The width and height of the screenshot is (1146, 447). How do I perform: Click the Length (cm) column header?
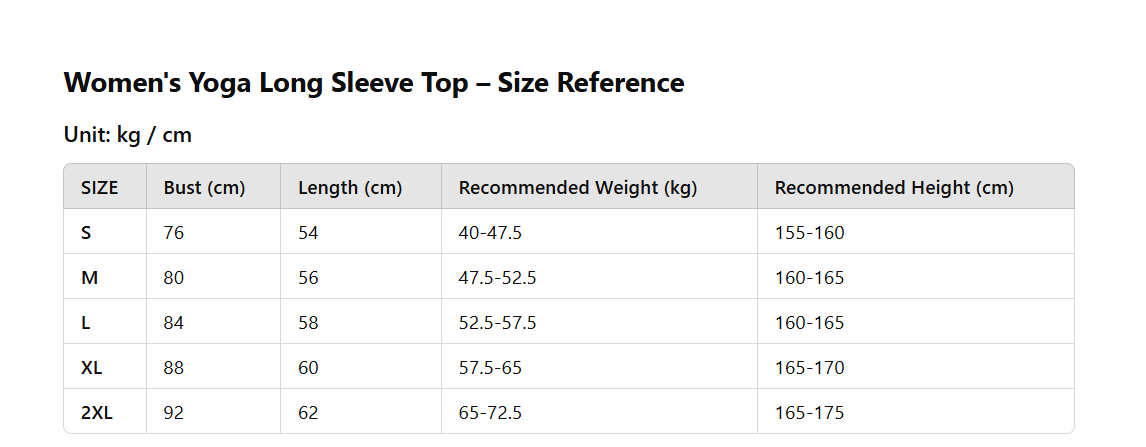tap(350, 188)
